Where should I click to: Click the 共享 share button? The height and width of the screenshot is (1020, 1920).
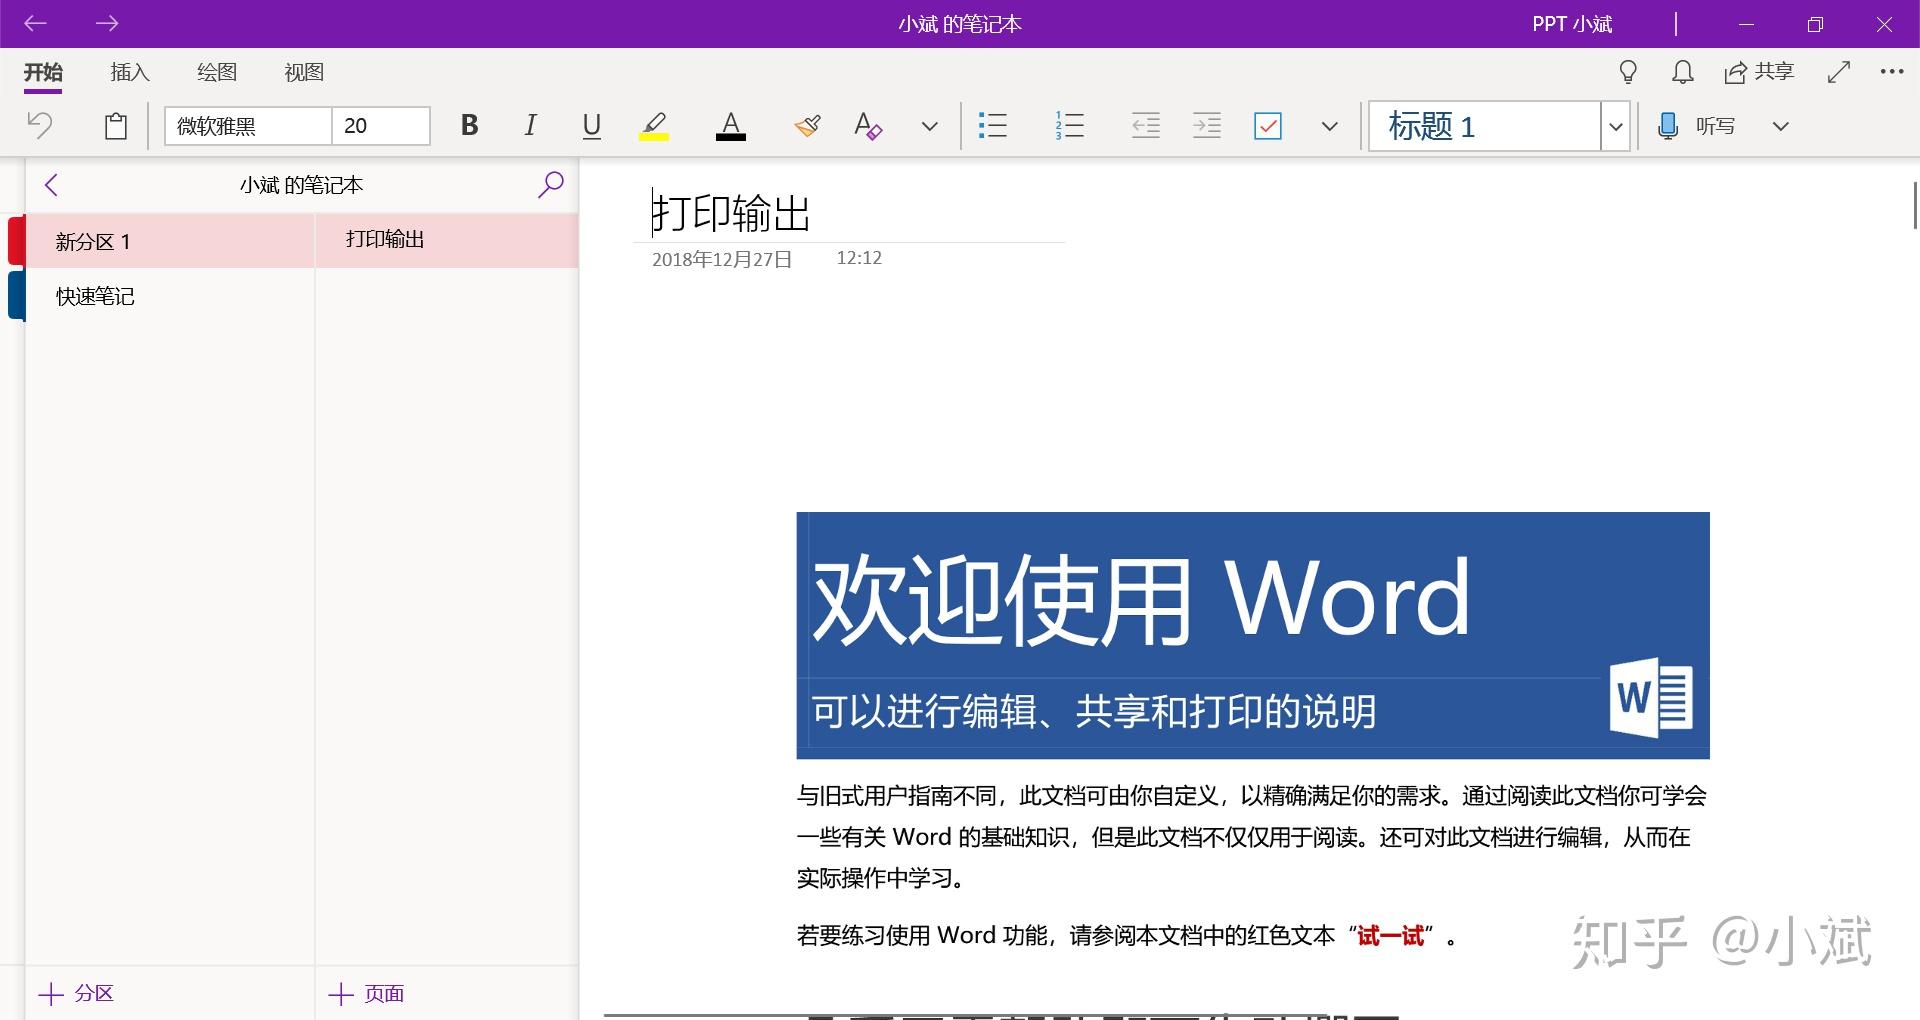point(1759,72)
